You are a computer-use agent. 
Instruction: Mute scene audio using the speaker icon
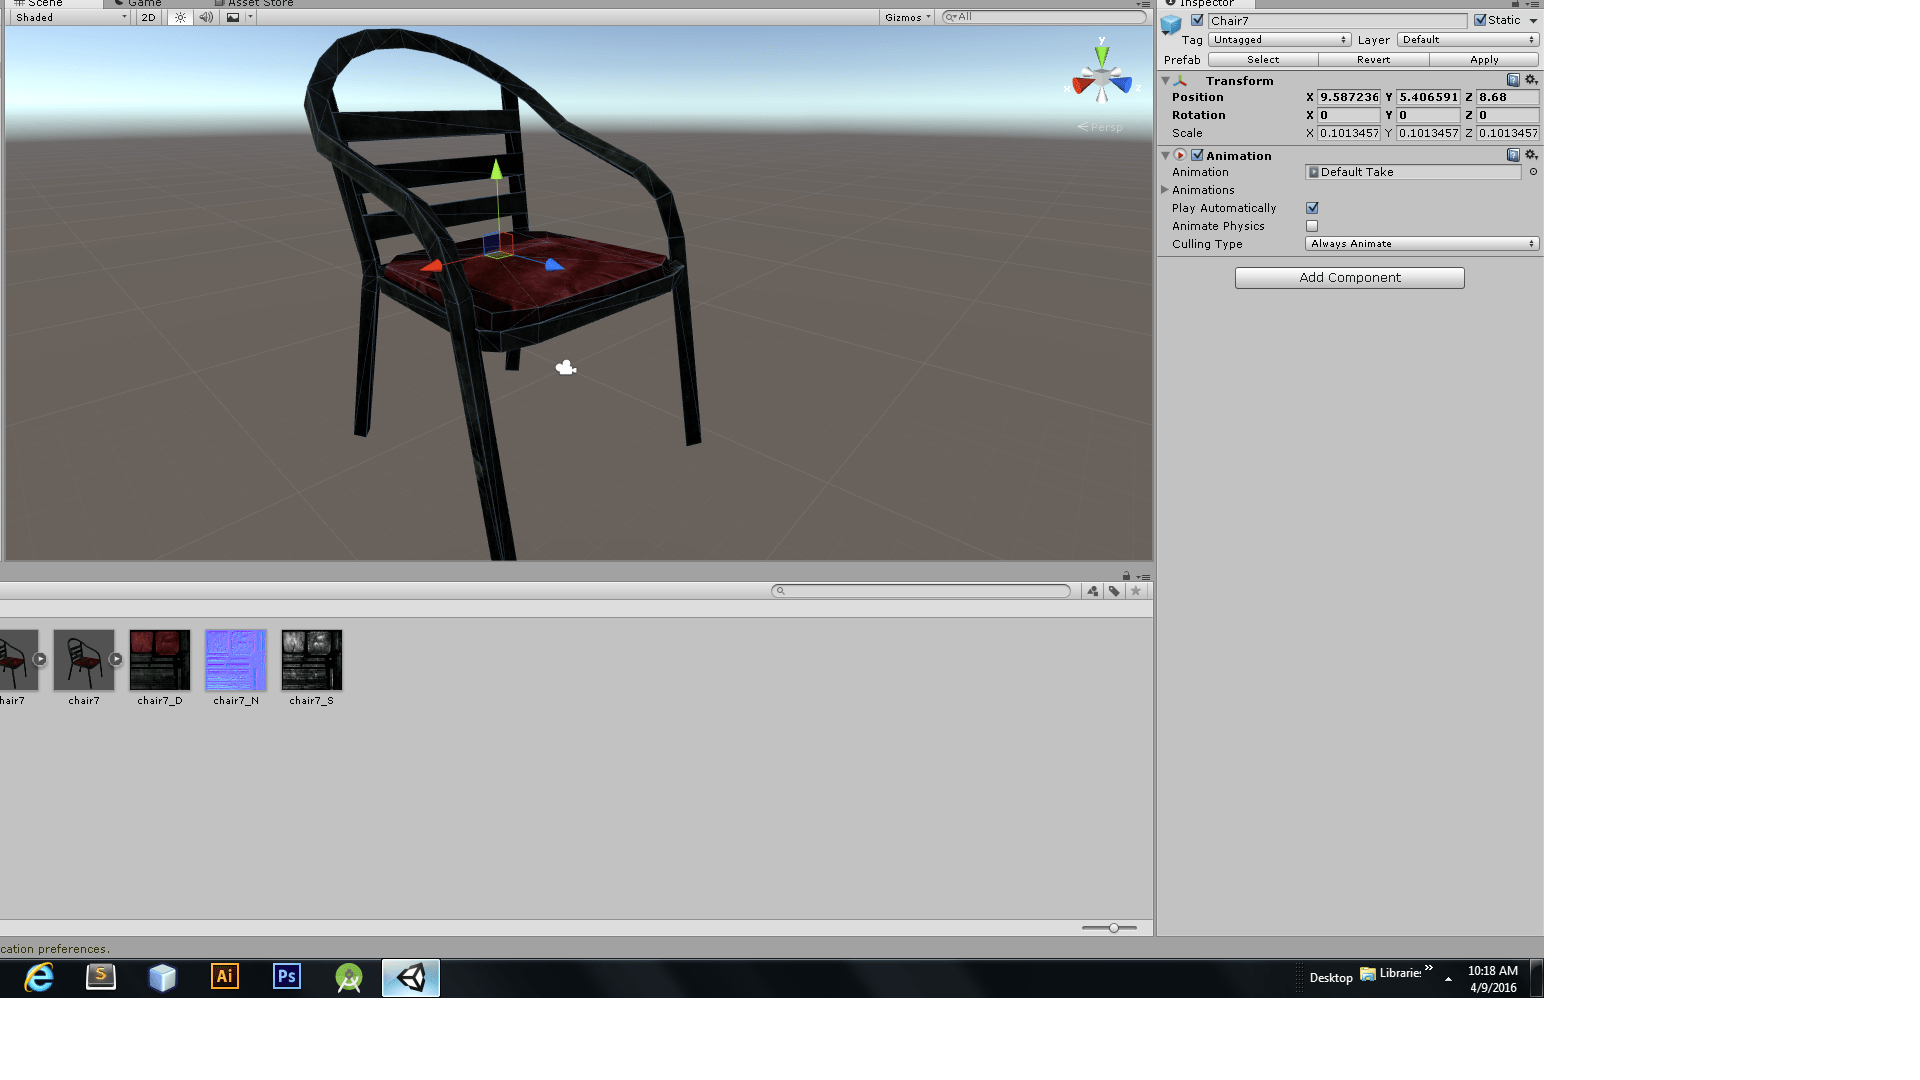(x=206, y=17)
